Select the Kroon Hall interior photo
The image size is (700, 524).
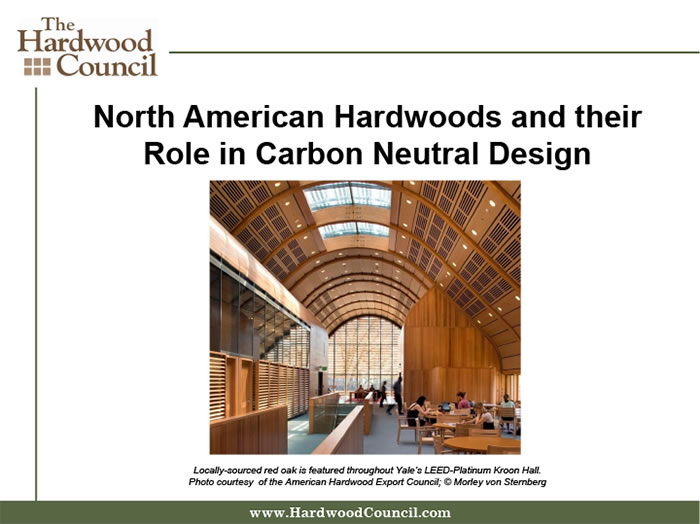pyautogui.click(x=365, y=317)
